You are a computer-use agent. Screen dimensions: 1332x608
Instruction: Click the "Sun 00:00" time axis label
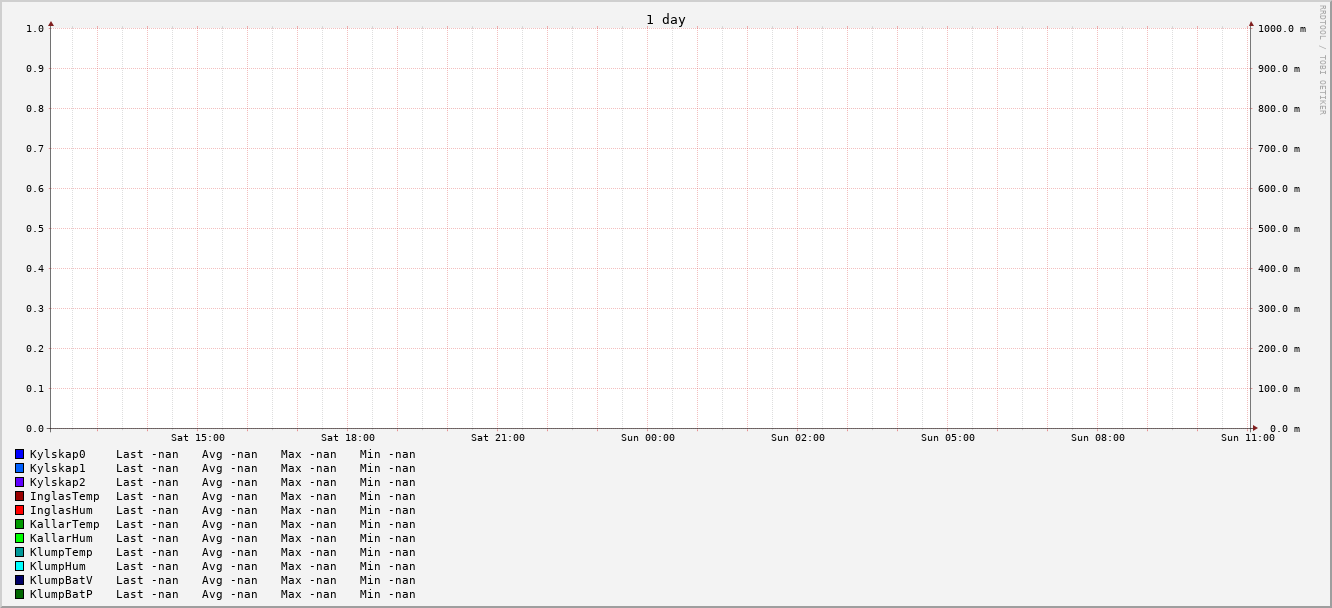[647, 438]
